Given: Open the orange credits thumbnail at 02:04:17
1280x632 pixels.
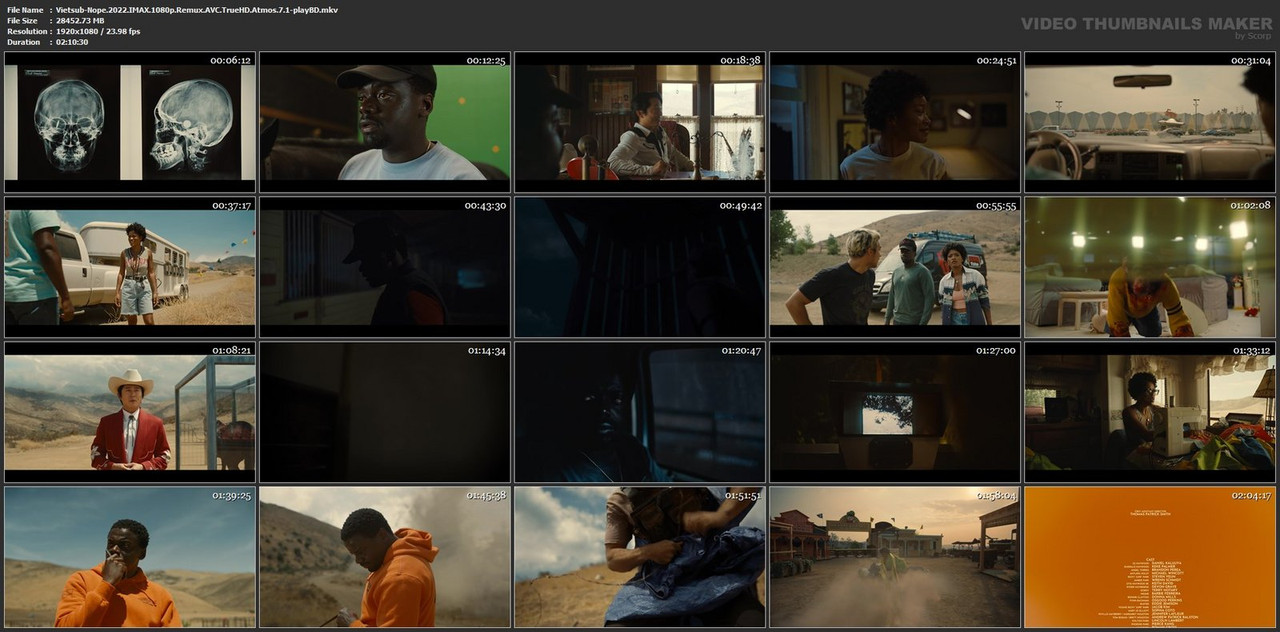Looking at the screenshot, I should click(1150, 557).
